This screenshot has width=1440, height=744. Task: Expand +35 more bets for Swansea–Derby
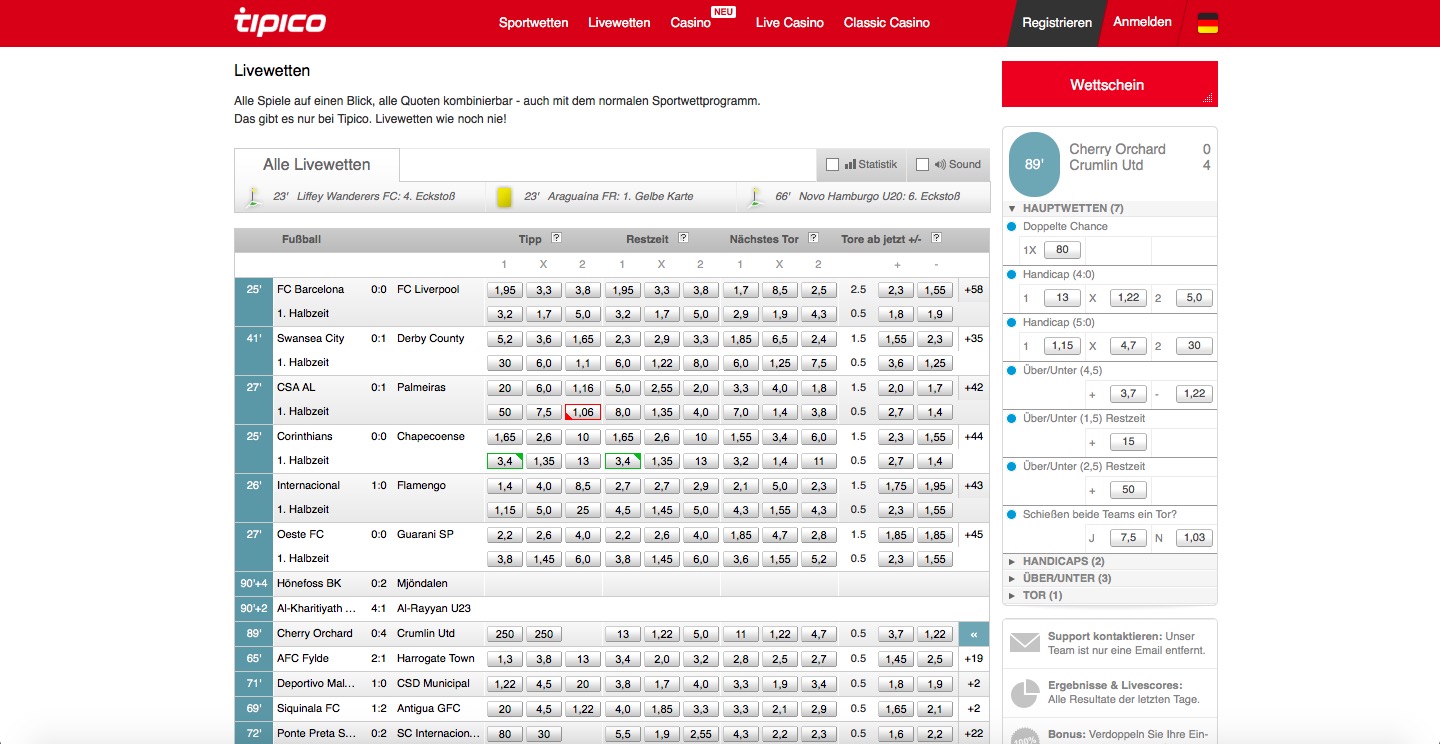coord(973,339)
